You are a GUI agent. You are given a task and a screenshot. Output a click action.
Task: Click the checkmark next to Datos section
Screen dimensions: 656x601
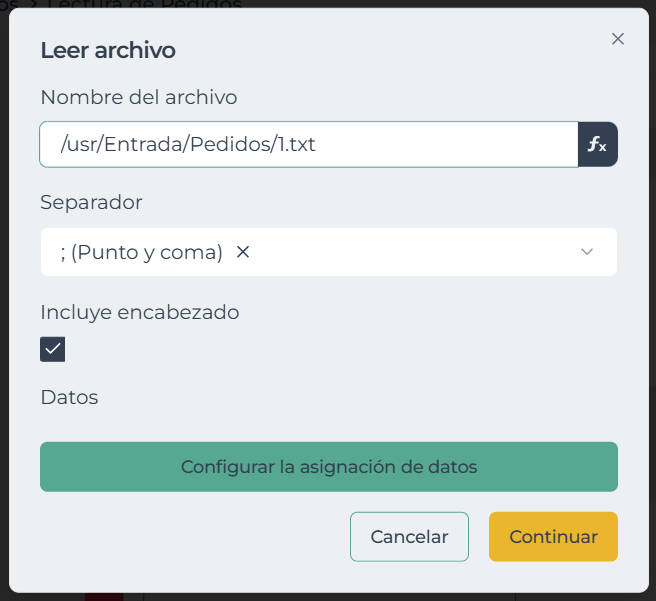[53, 349]
